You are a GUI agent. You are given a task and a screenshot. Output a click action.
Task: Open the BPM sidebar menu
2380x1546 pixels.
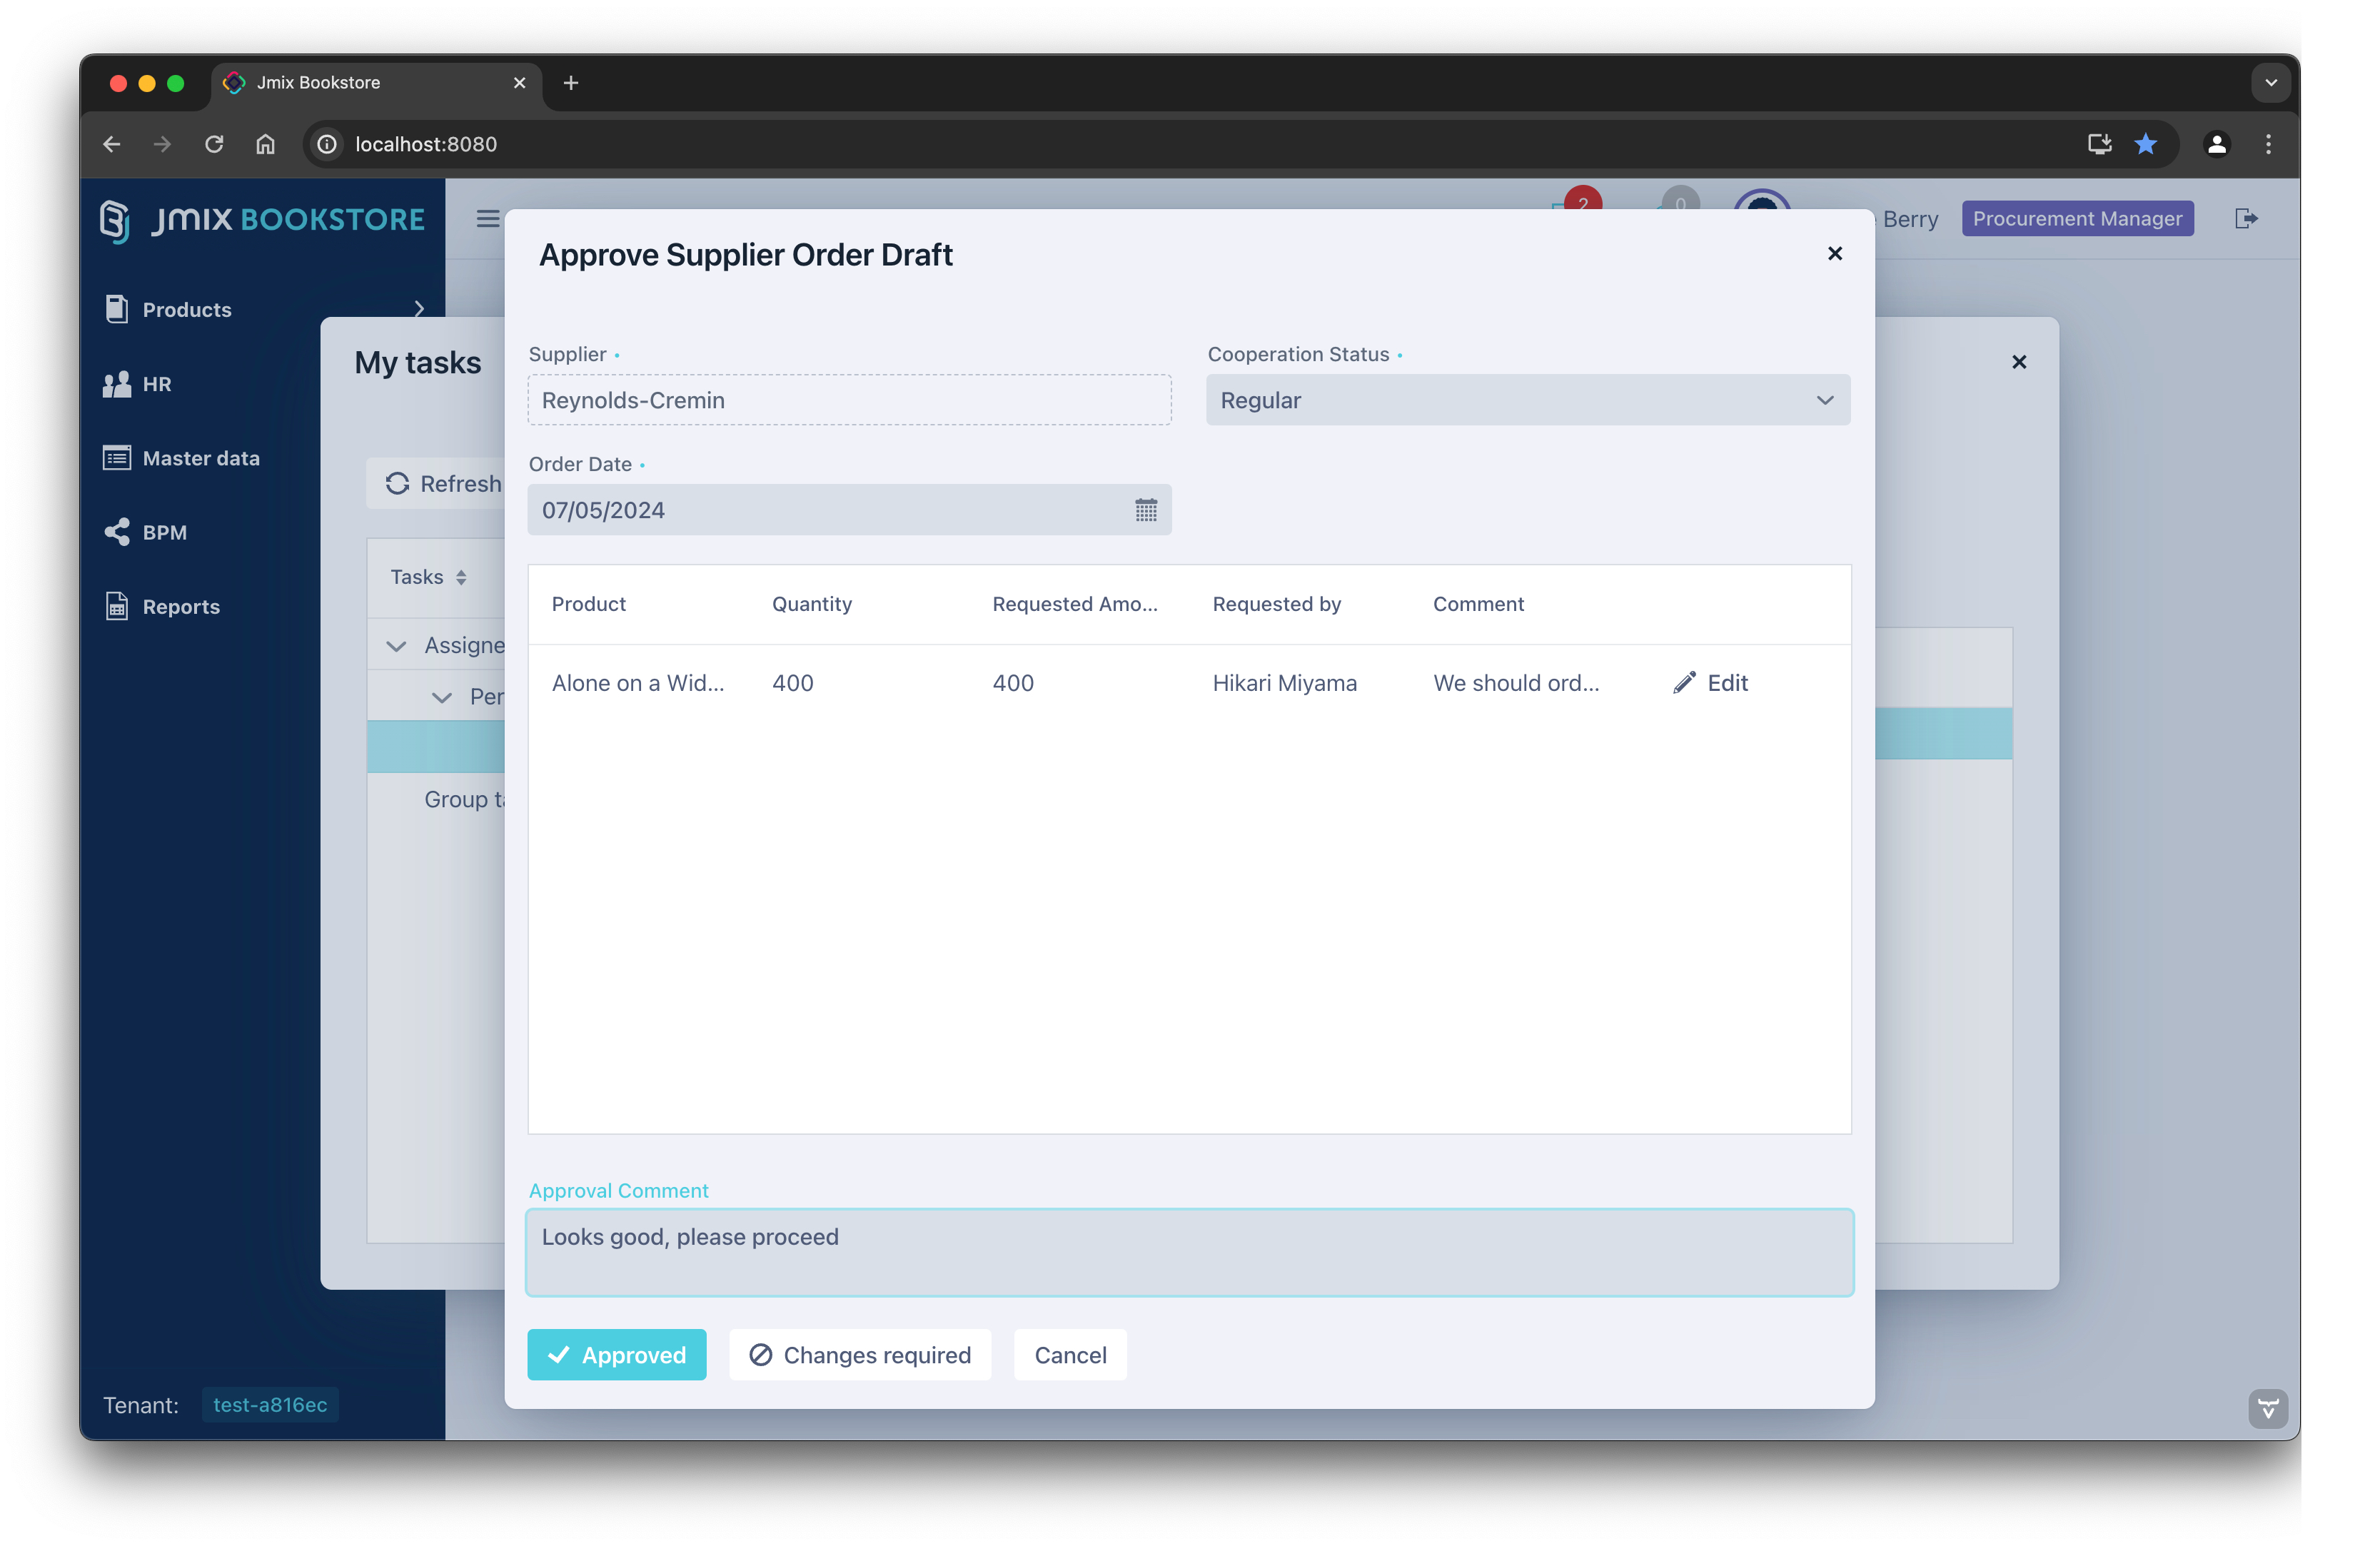tap(164, 532)
